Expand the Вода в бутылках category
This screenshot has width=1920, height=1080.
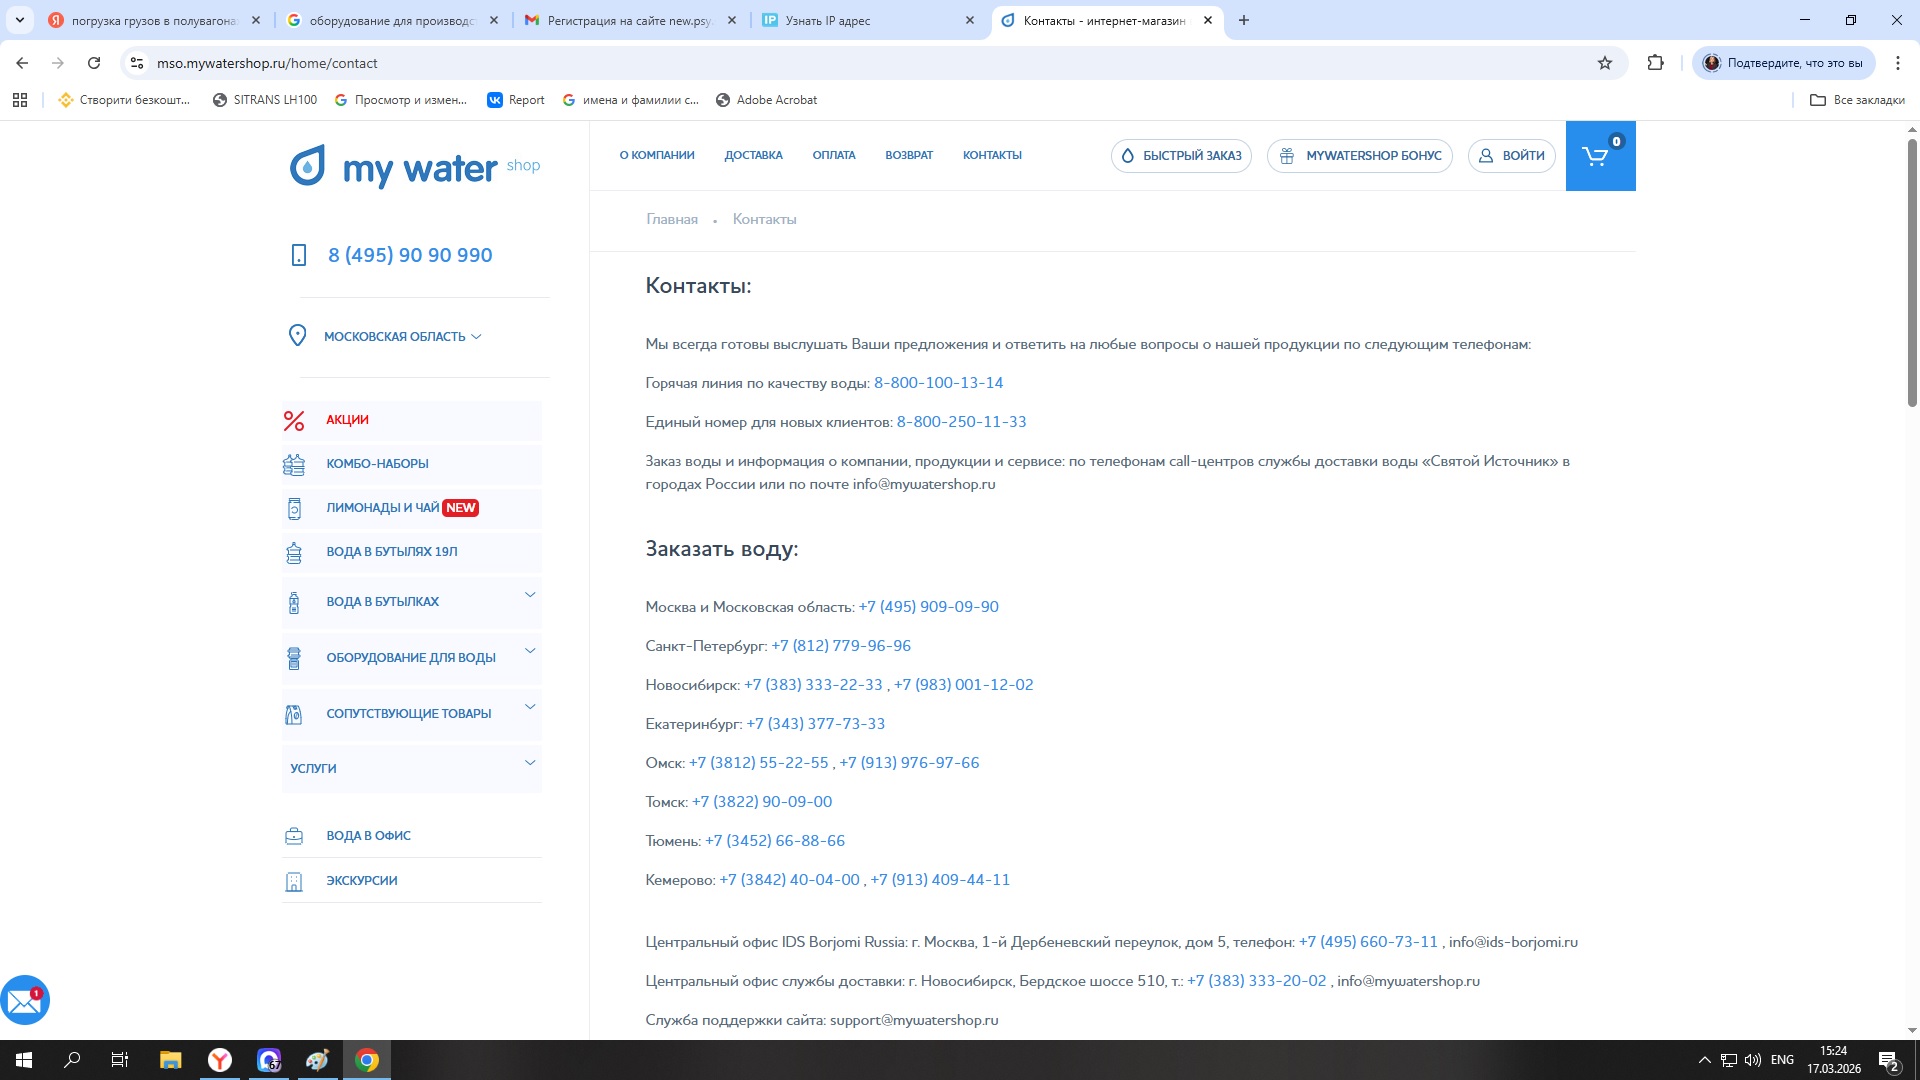530,595
